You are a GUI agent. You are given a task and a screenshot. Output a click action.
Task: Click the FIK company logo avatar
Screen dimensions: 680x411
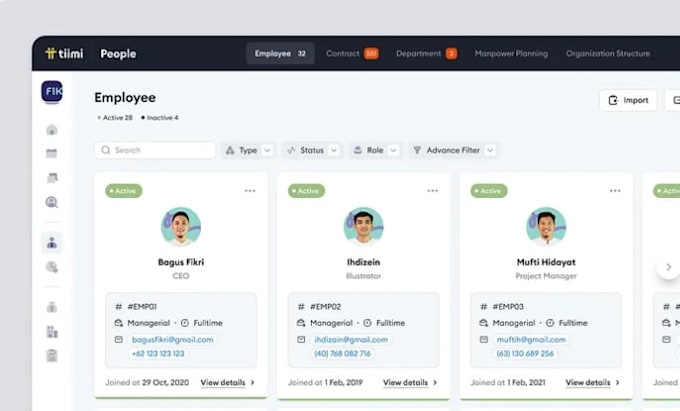tap(52, 91)
